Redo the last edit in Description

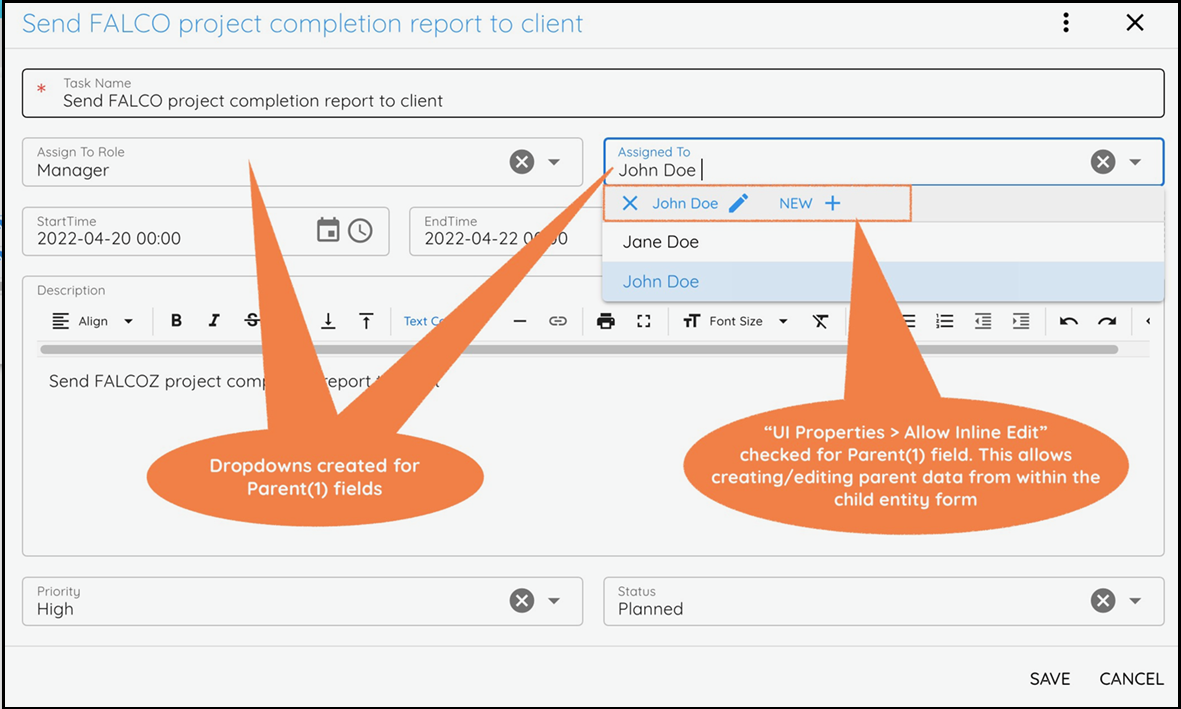(x=1106, y=321)
